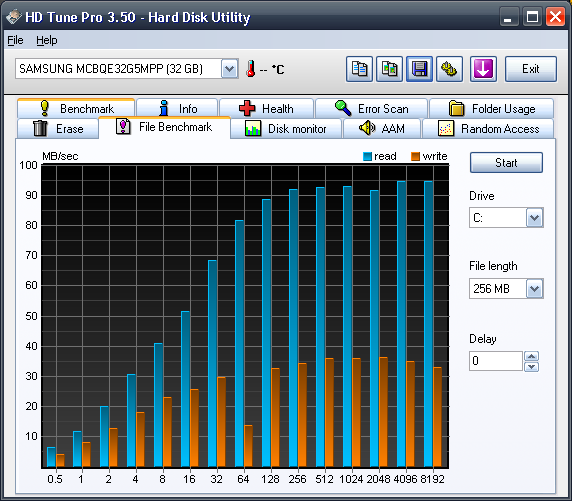Expand the Drive C: dropdown

[x=534, y=218]
